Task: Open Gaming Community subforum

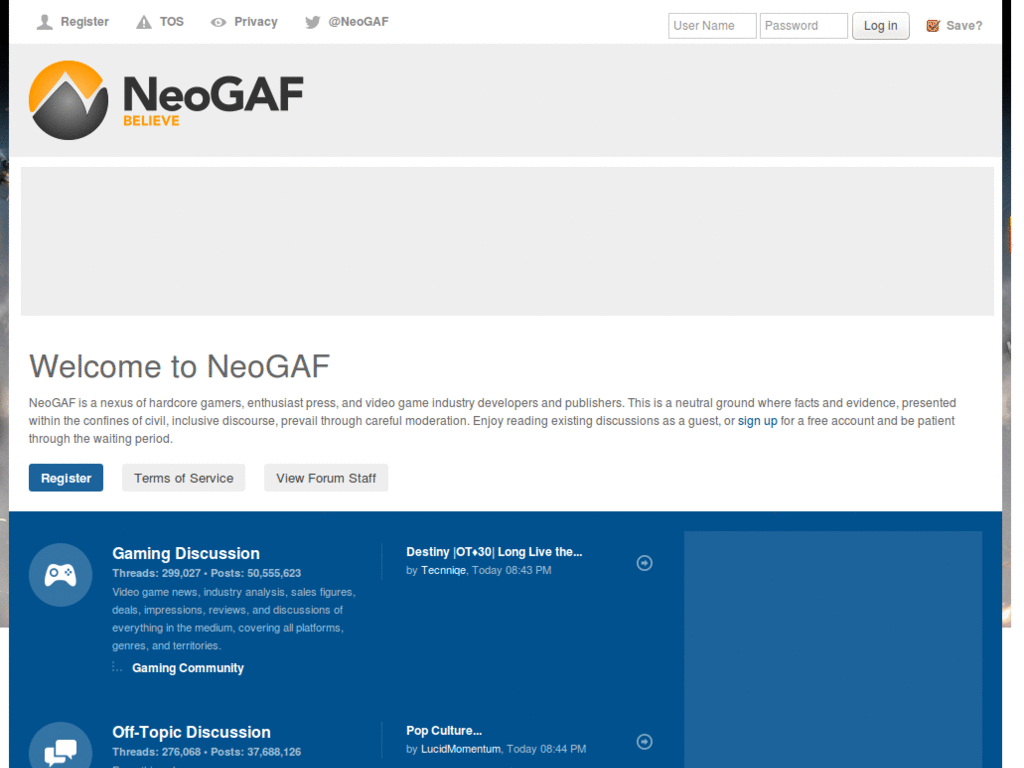Action: coord(188,668)
